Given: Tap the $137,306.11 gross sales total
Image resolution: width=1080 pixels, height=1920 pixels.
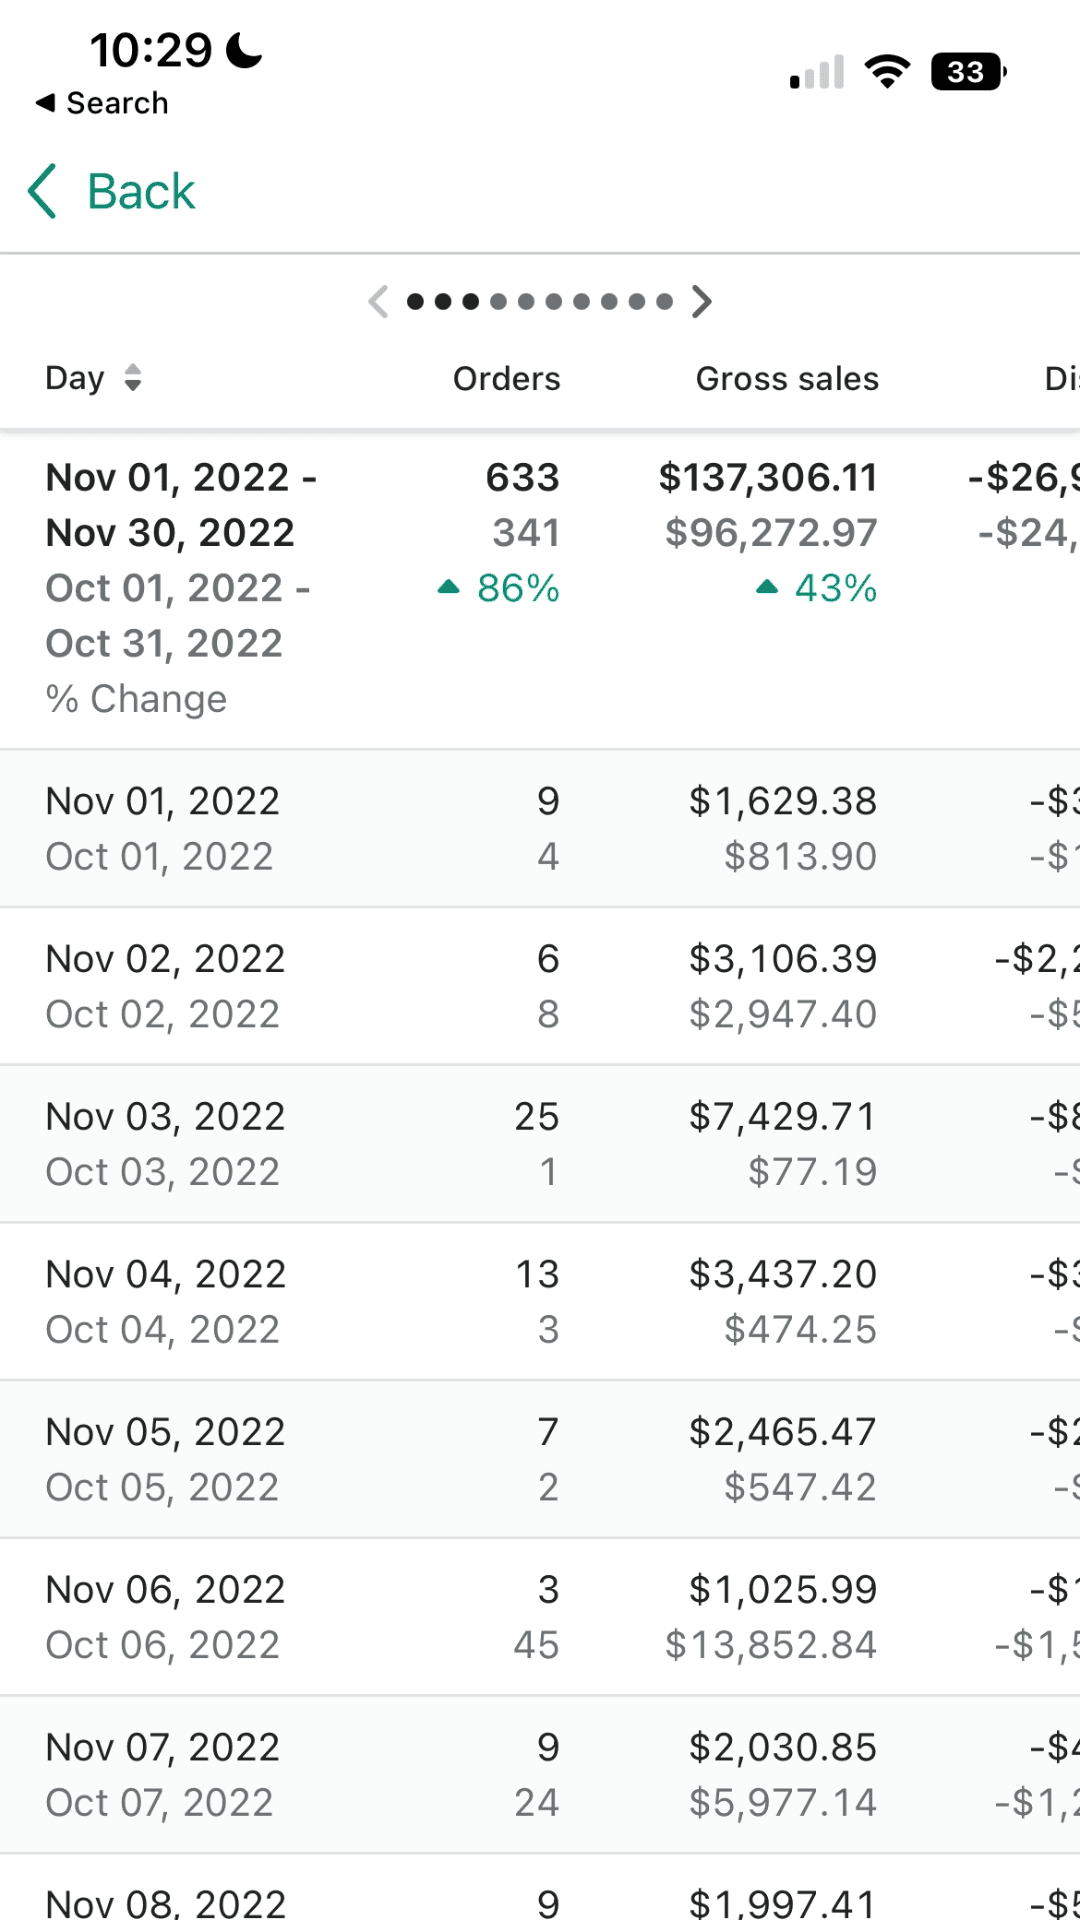Looking at the screenshot, I should coord(767,478).
